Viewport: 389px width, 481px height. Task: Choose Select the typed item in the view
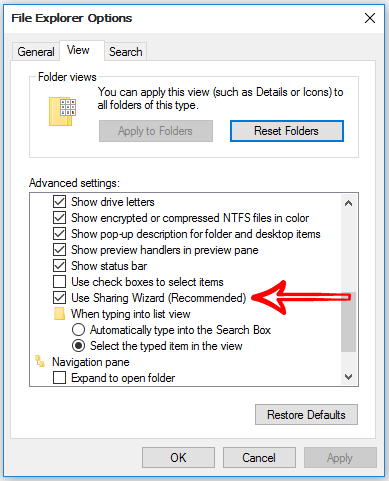tap(78, 346)
